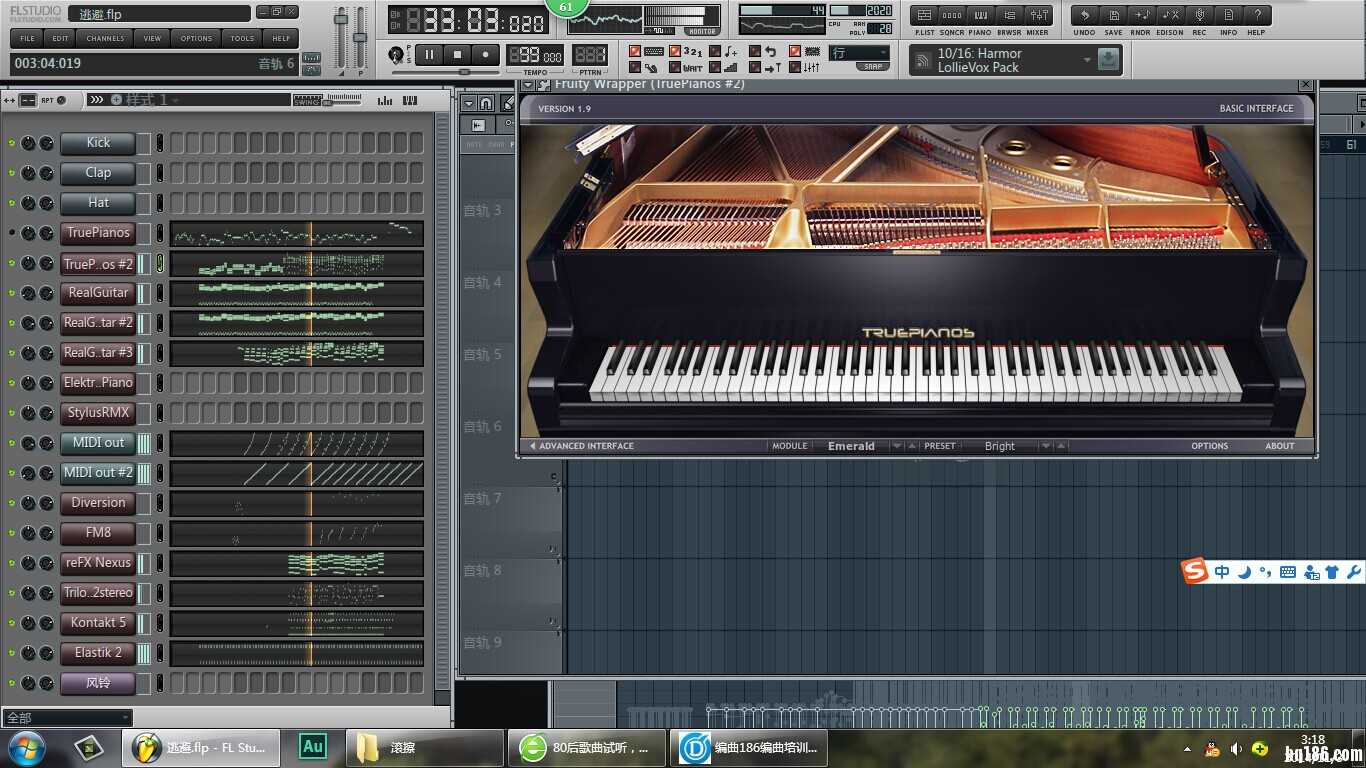Open the Playlist (P.LIST) window icon
Image resolution: width=1366 pixels, height=768 pixels.
pos(925,16)
